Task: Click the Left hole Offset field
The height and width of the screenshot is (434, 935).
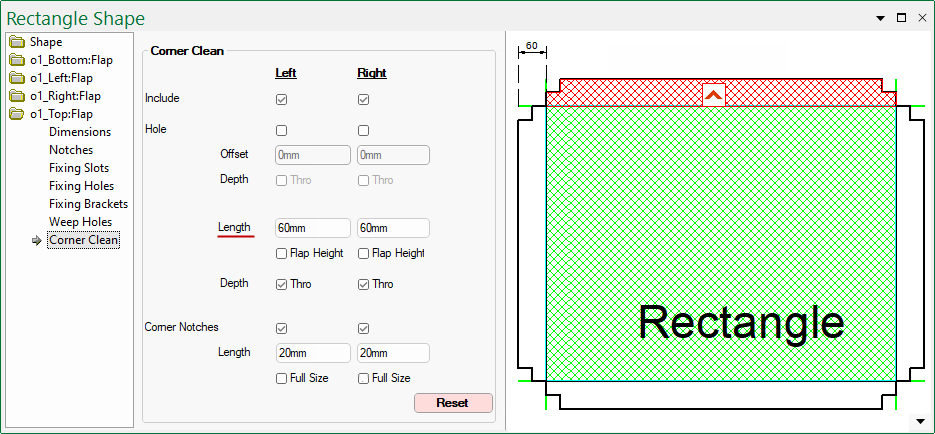Action: coord(313,155)
